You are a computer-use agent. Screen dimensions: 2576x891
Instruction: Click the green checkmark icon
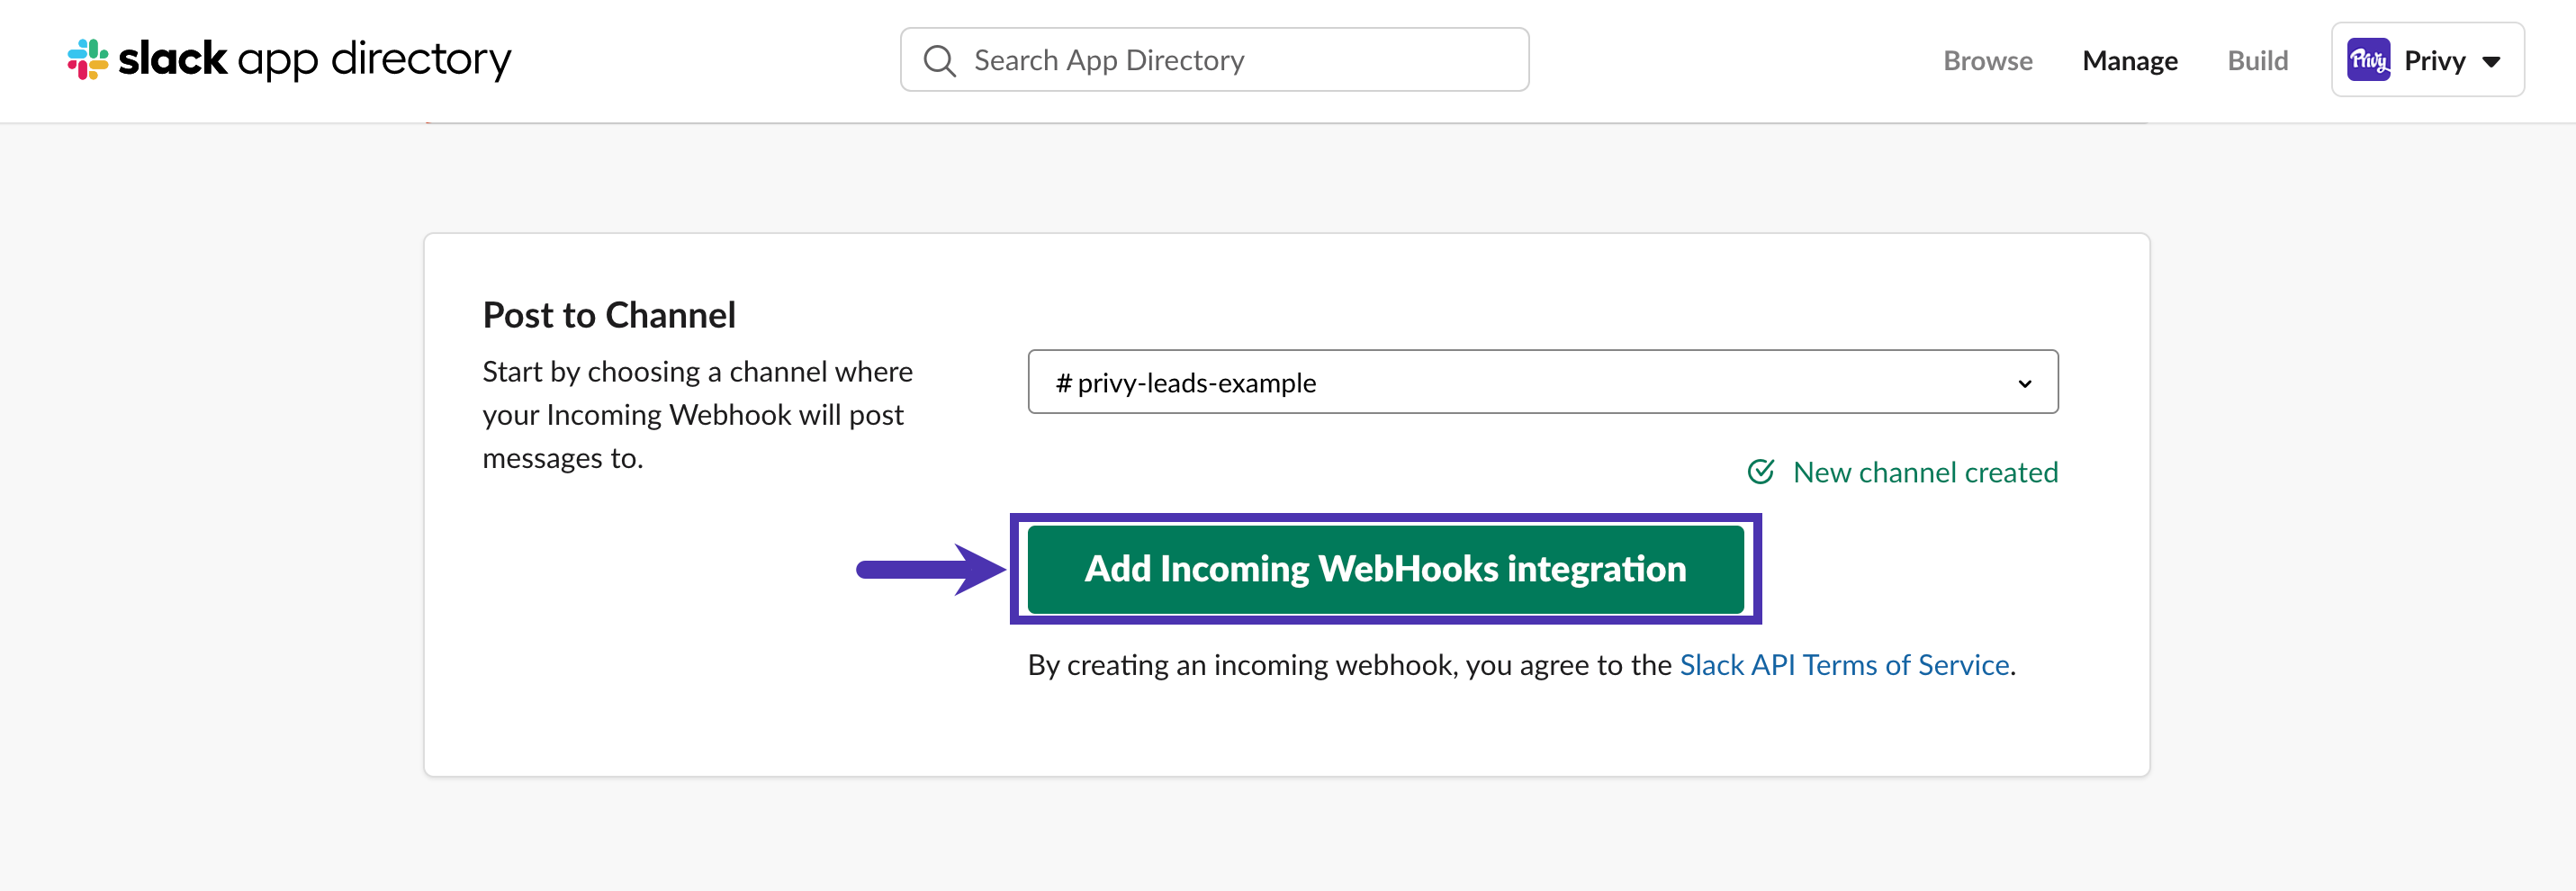tap(1760, 472)
